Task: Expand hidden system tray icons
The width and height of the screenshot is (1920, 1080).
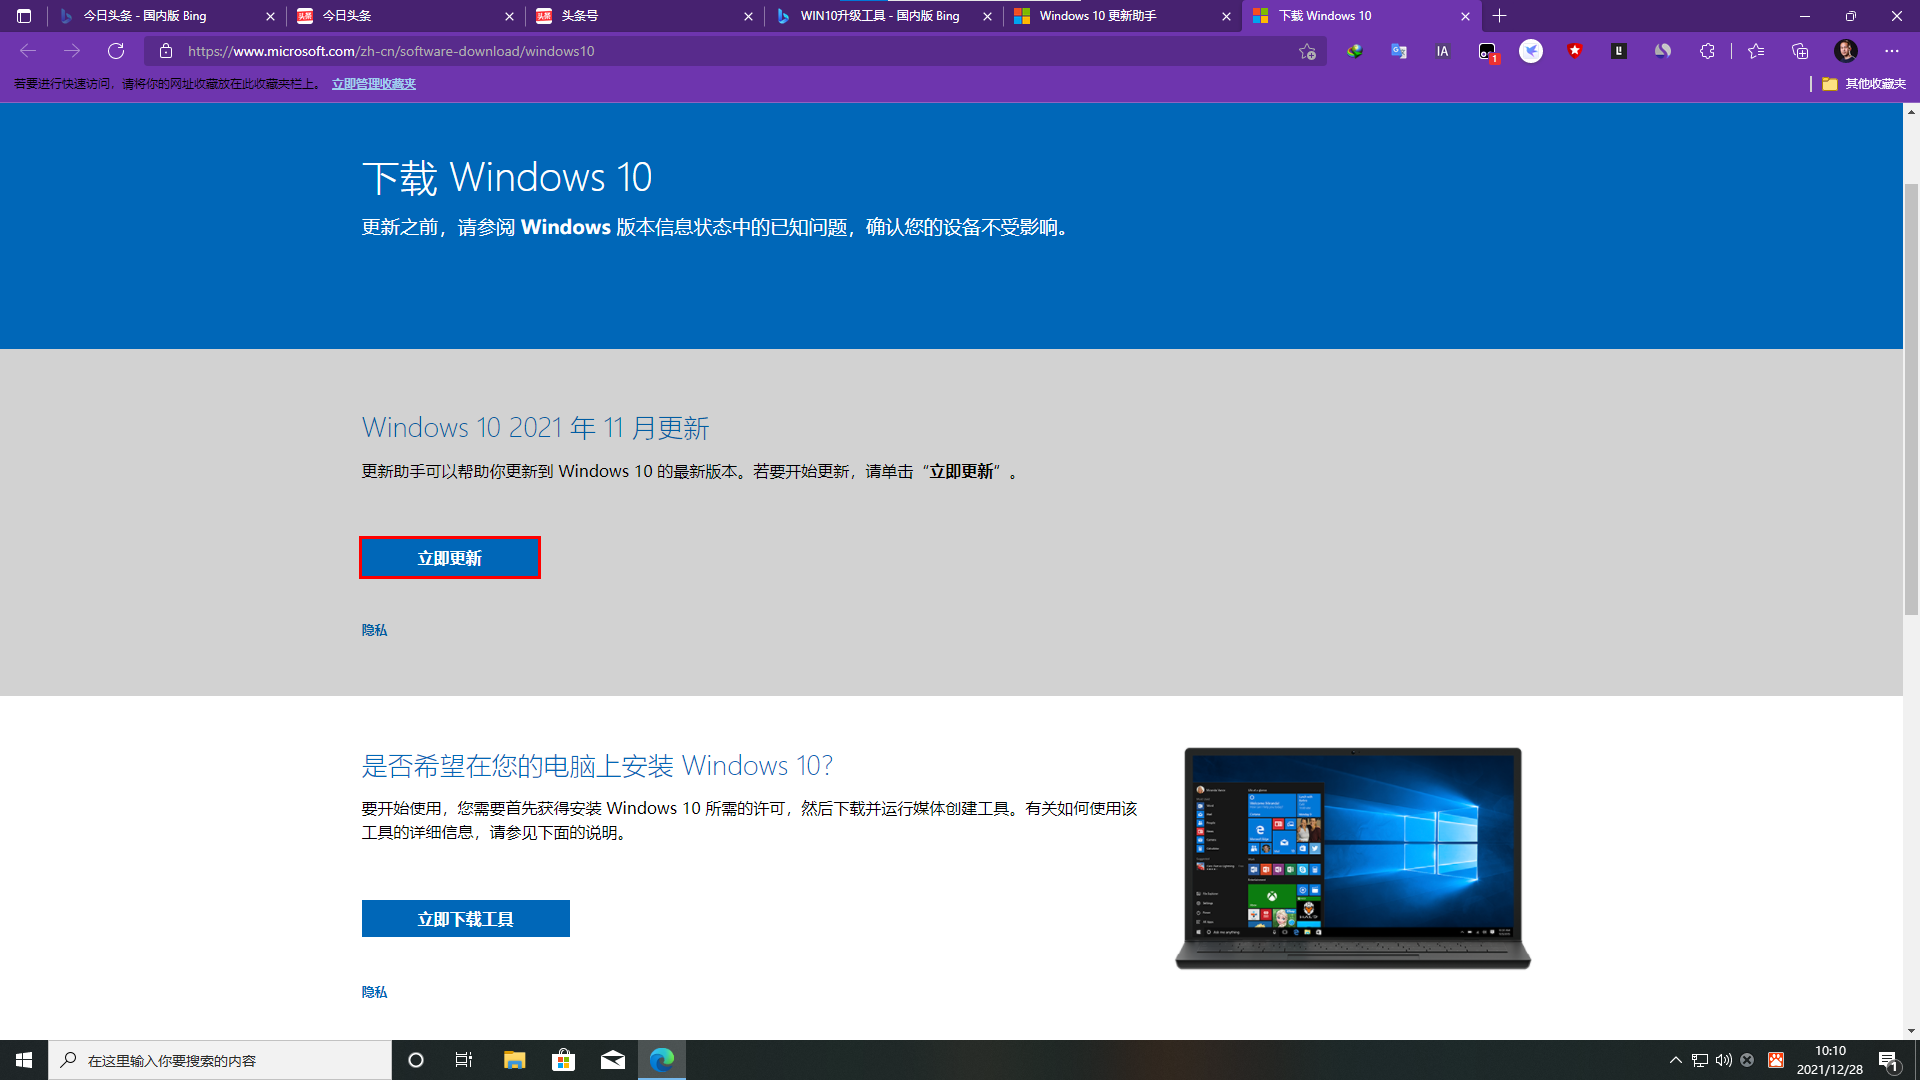Action: click(x=1676, y=1060)
